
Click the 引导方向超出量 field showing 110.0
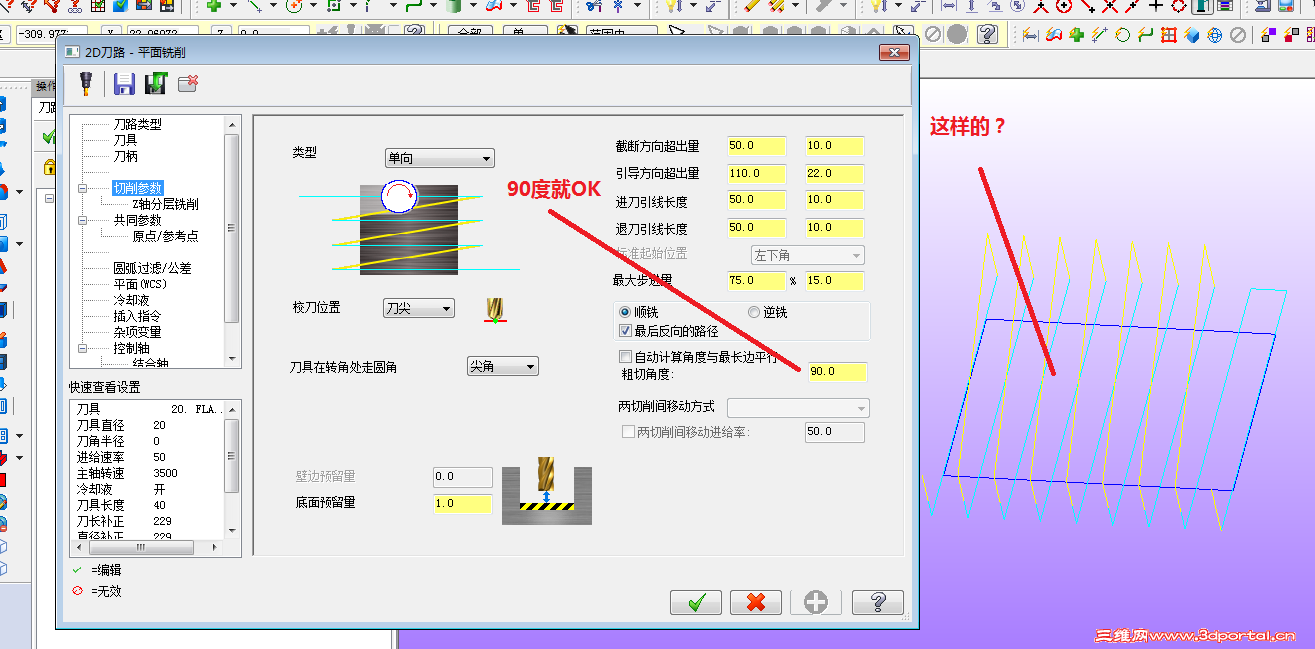757,174
